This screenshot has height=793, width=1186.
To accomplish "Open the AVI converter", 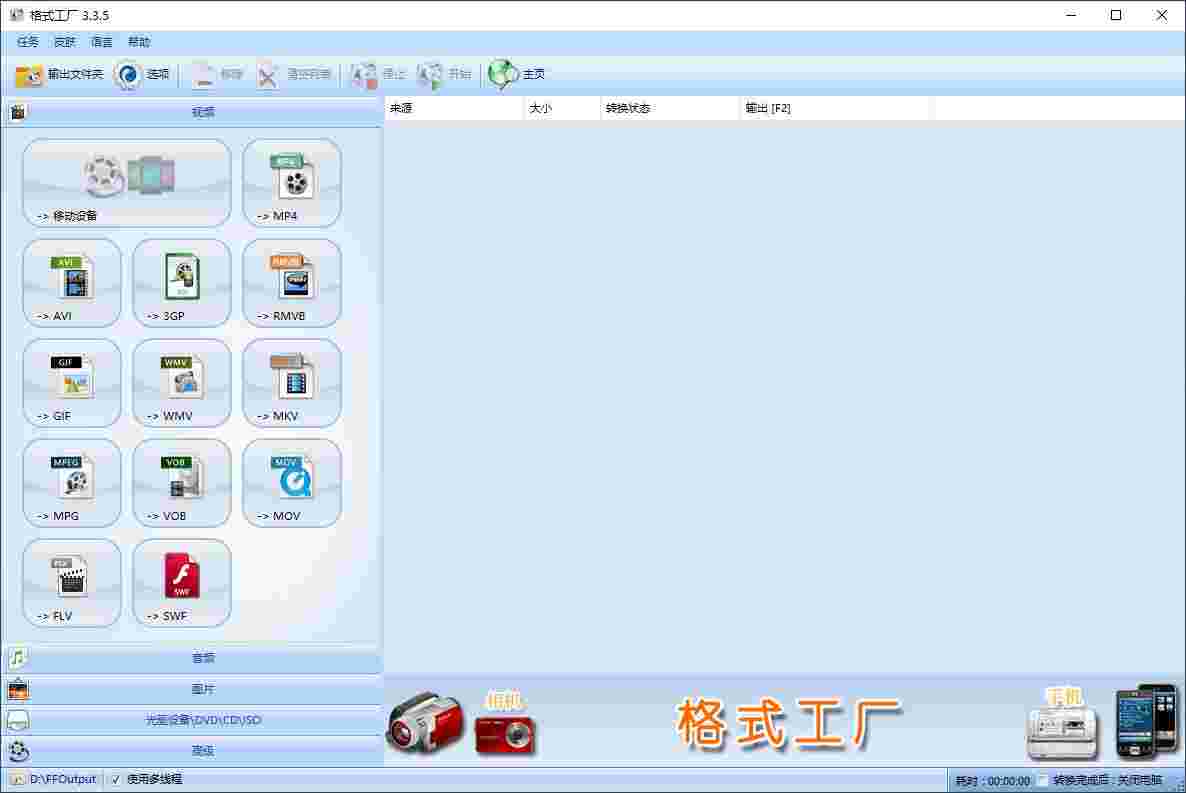I will [71, 283].
